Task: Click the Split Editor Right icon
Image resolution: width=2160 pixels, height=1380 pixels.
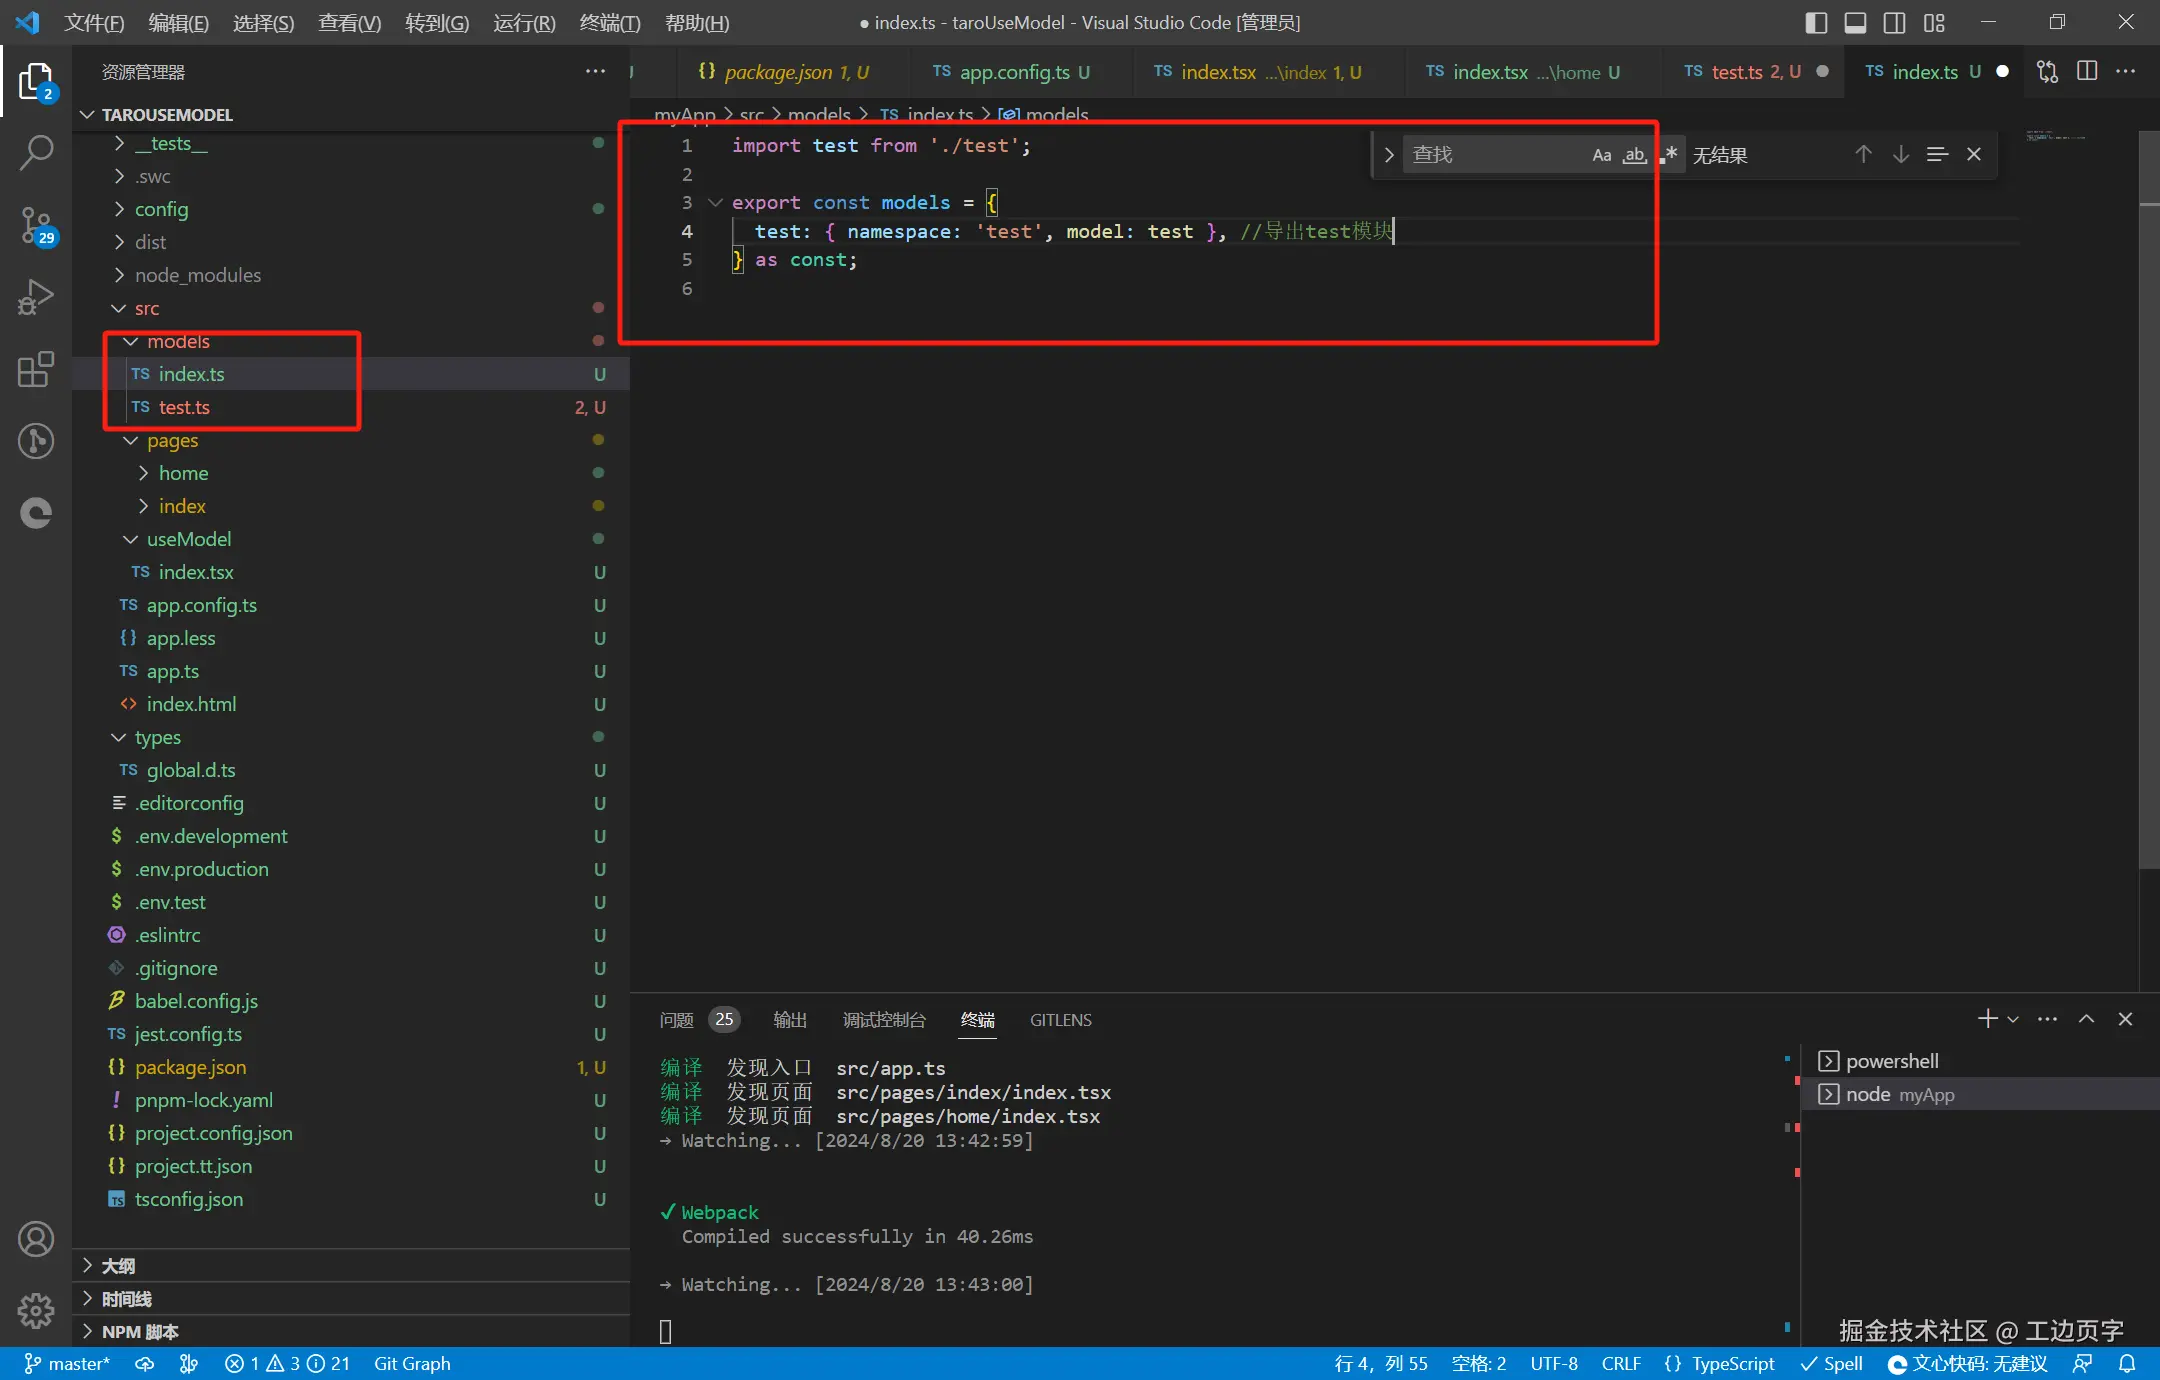Action: pyautogui.click(x=2087, y=72)
